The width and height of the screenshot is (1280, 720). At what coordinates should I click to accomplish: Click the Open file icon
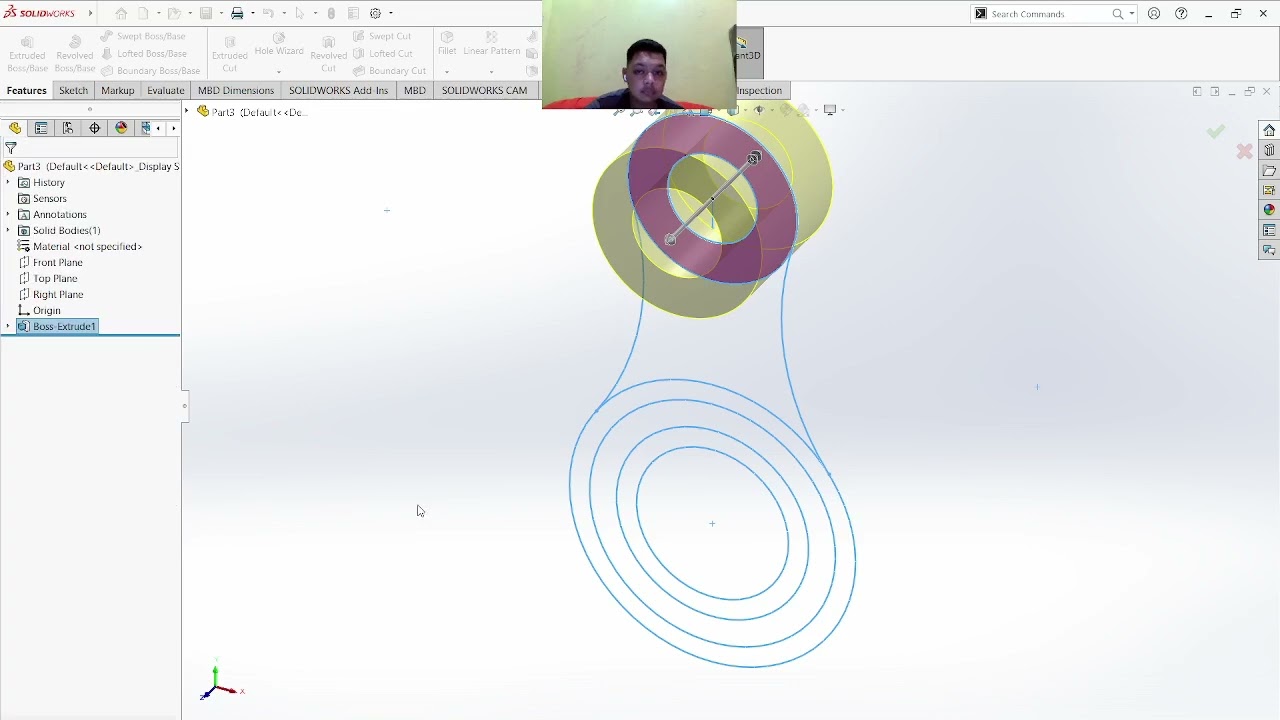coord(173,13)
